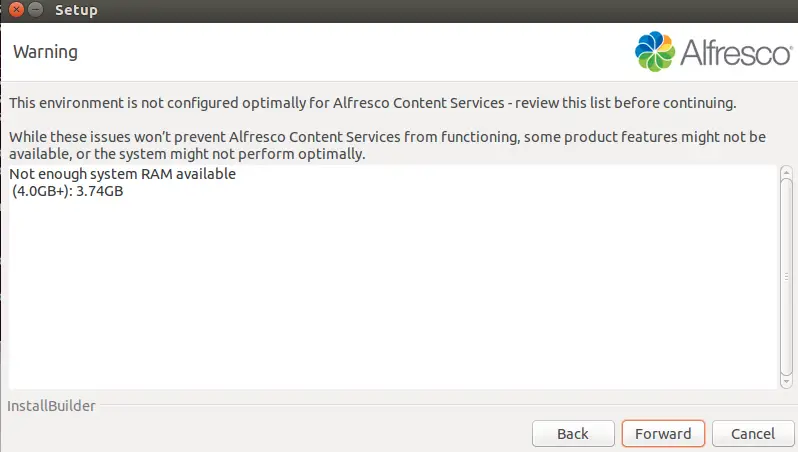Cancel the Alfresco setup
The height and width of the screenshot is (452, 798).
point(753,434)
